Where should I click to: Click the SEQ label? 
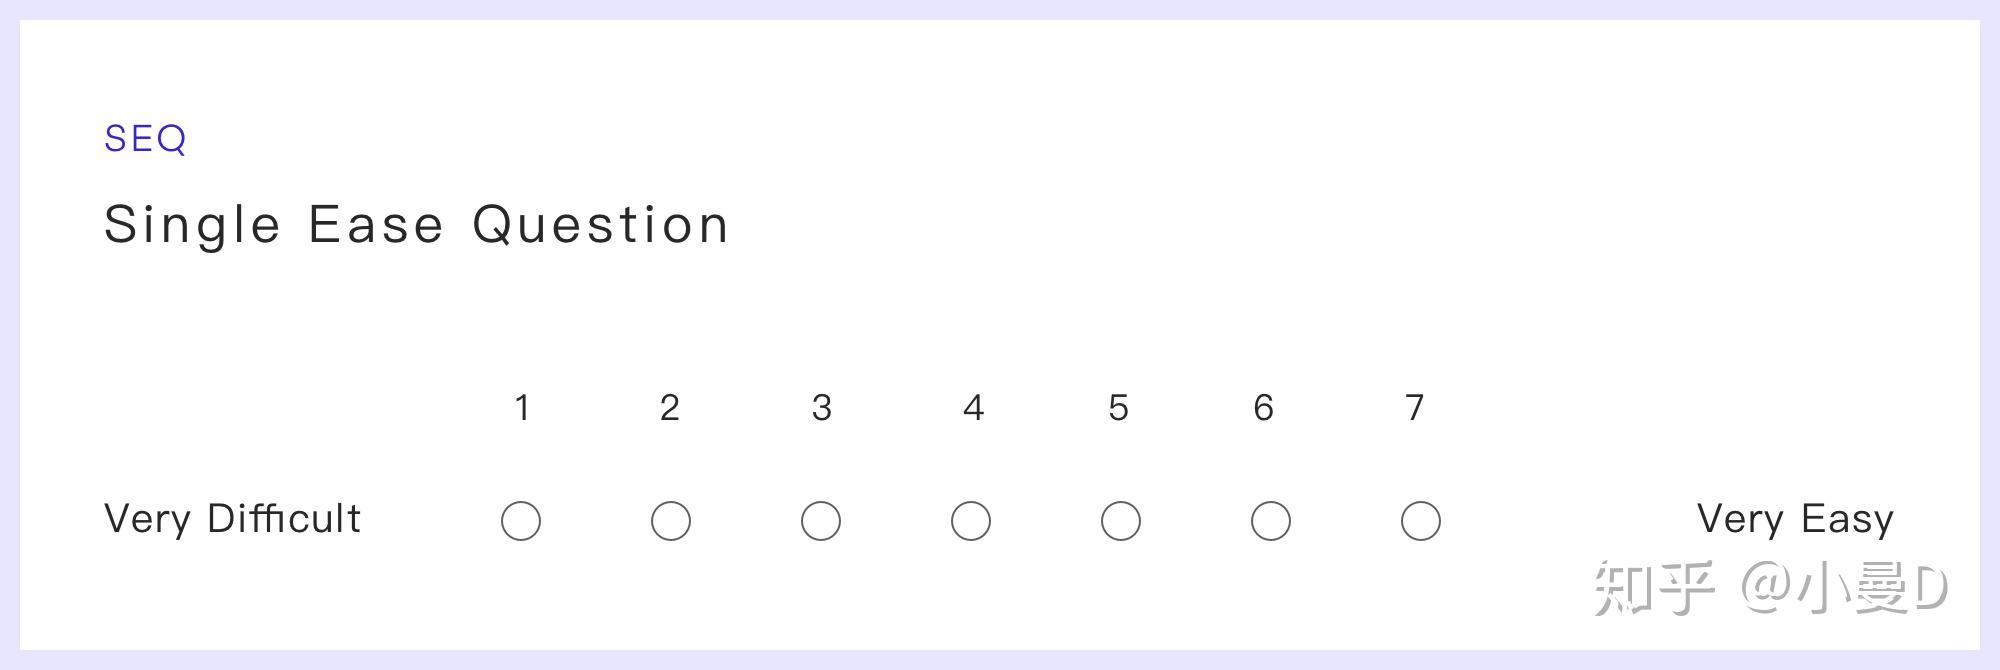coord(146,139)
